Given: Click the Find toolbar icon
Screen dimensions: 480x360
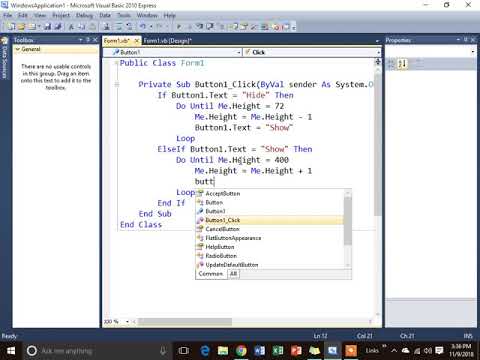Looking at the screenshot, I should click(x=107, y=27).
